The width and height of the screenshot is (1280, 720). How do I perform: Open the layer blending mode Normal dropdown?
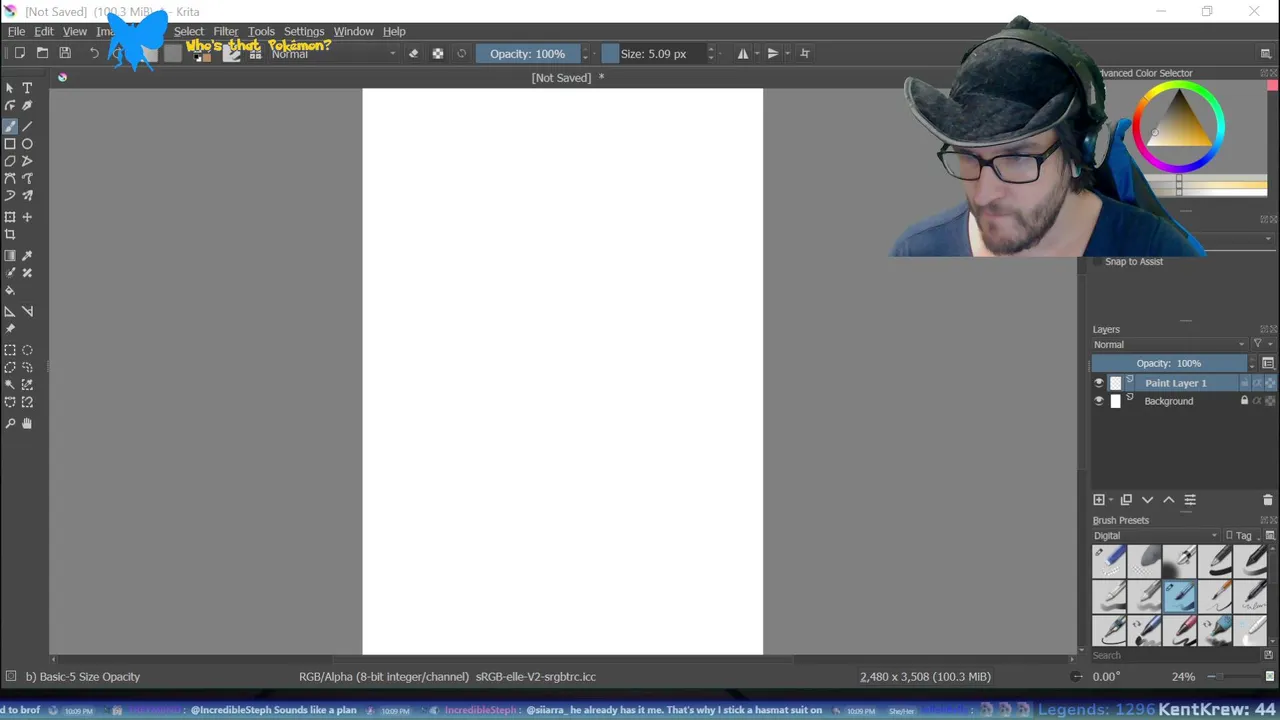click(x=1169, y=345)
